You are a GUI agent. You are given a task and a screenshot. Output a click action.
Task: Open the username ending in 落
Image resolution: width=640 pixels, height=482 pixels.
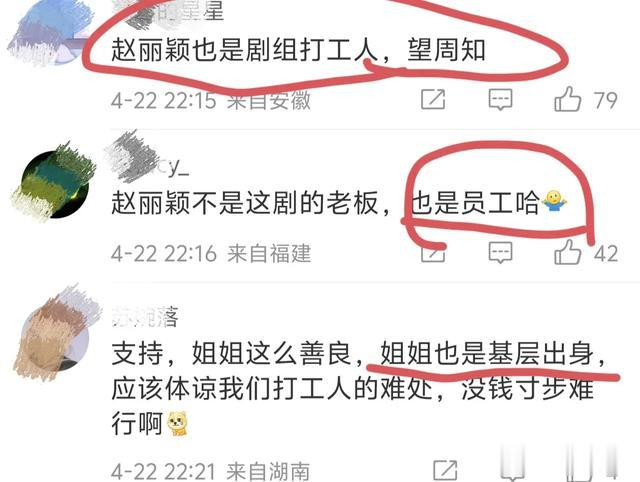(145, 316)
